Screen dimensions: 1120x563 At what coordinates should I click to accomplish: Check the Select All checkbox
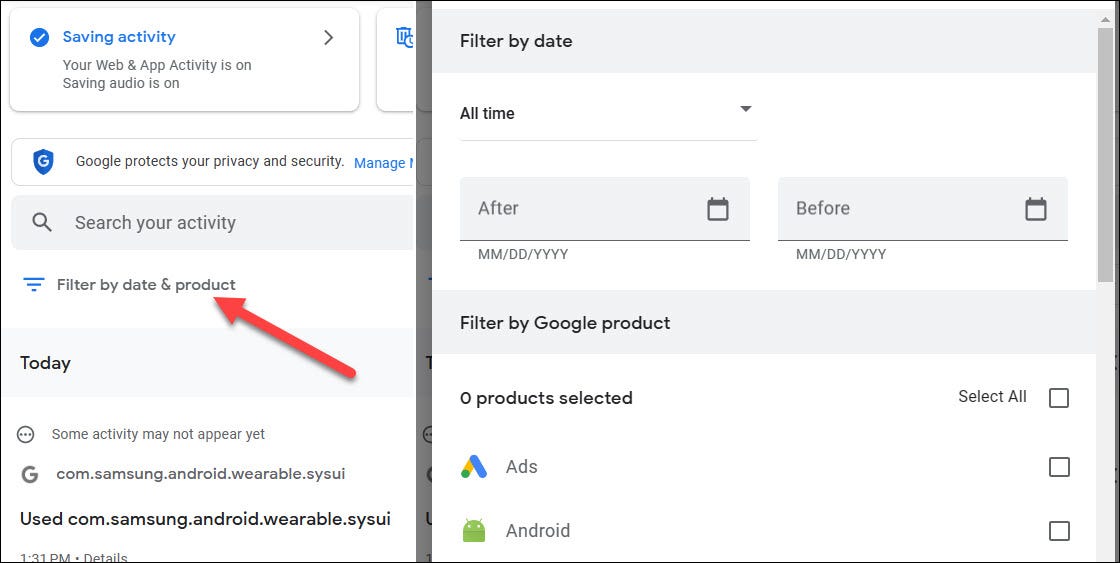tap(1058, 398)
